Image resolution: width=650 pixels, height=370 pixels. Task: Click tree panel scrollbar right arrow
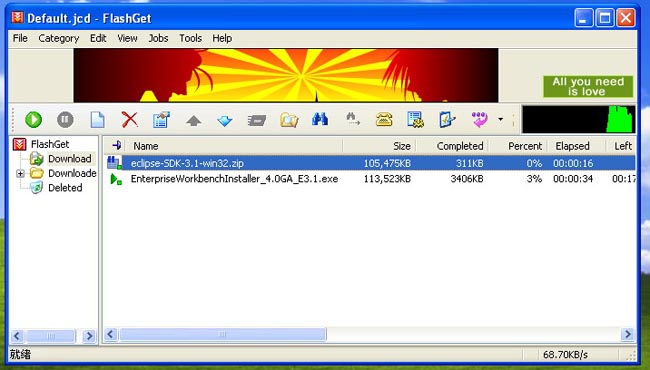pyautogui.click(x=89, y=336)
